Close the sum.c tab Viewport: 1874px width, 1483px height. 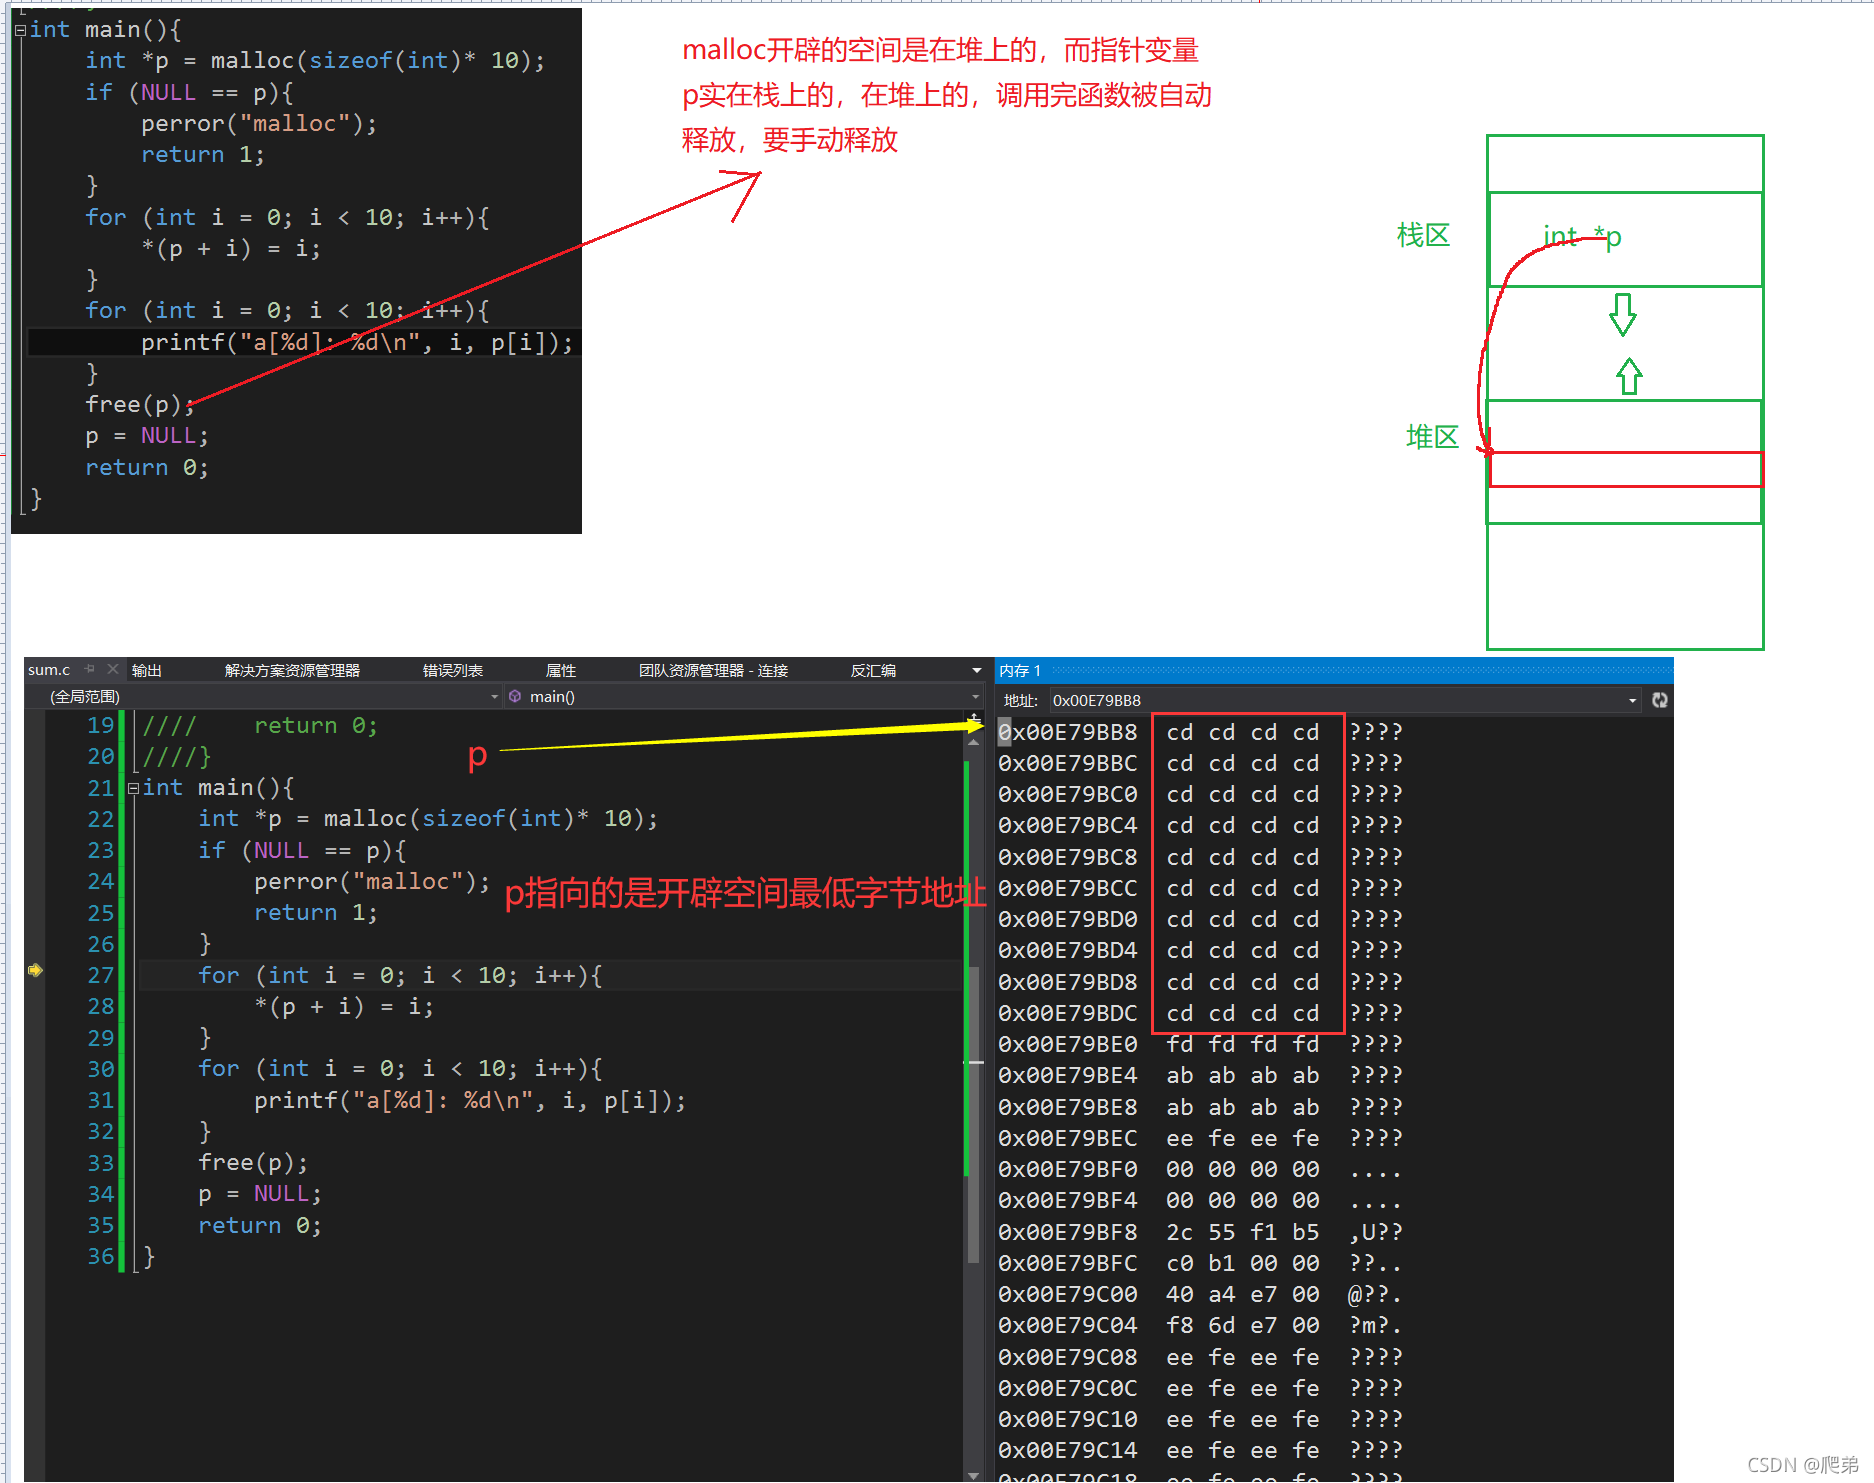[112, 669]
